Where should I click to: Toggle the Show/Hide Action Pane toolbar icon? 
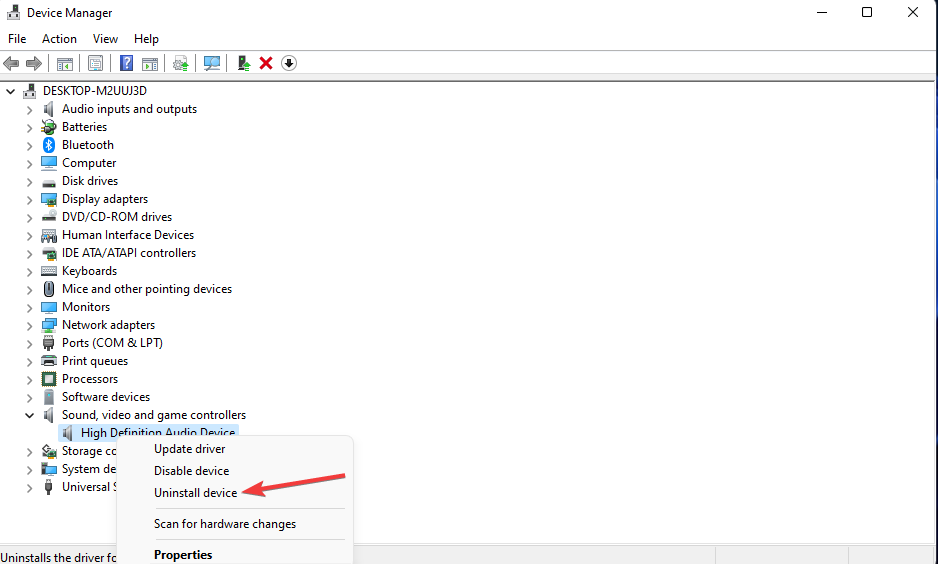(150, 63)
